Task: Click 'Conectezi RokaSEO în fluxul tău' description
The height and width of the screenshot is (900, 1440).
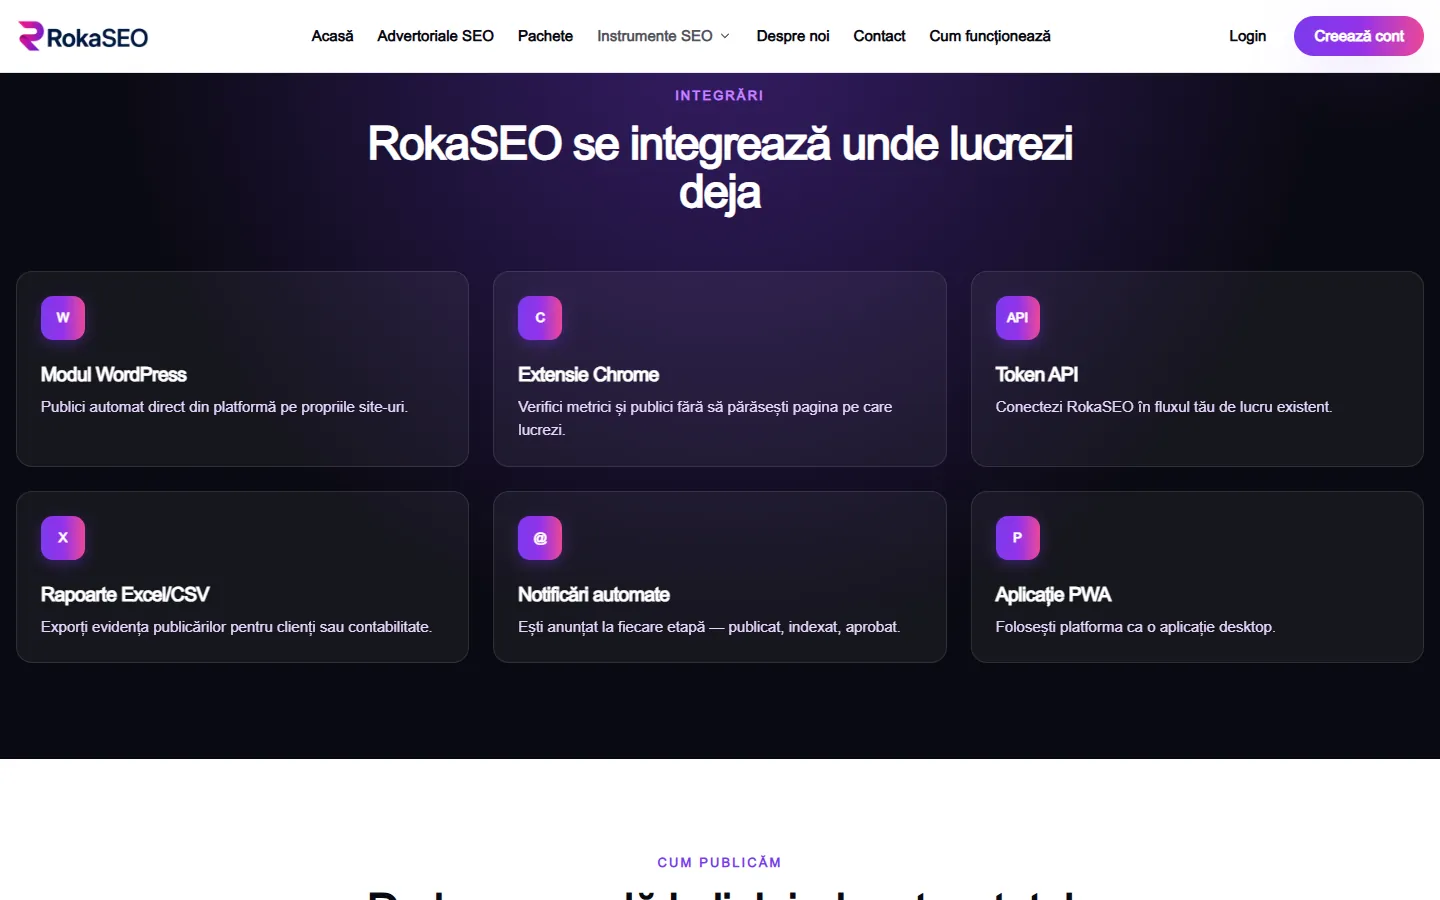Action: click(1164, 407)
